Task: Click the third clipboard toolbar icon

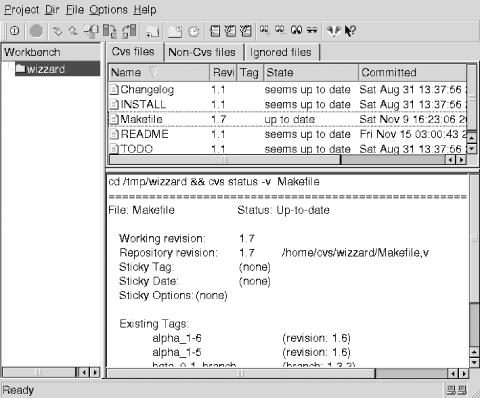Action: coord(246,31)
